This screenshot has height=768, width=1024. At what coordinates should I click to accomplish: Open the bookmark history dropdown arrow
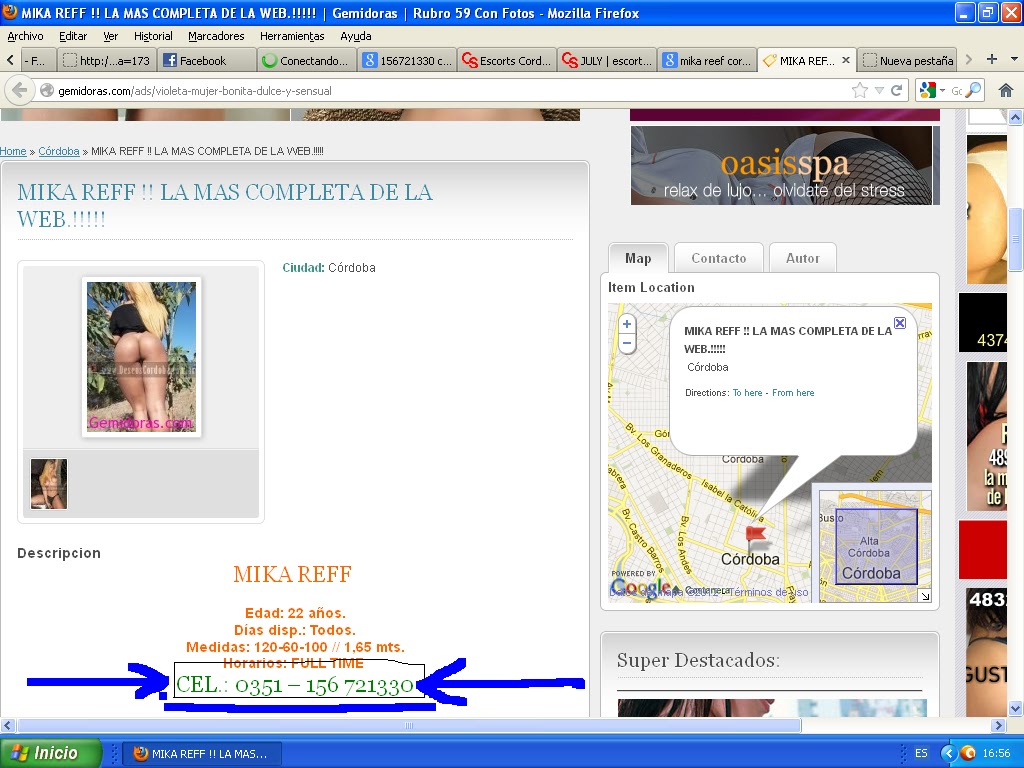pyautogui.click(x=879, y=90)
